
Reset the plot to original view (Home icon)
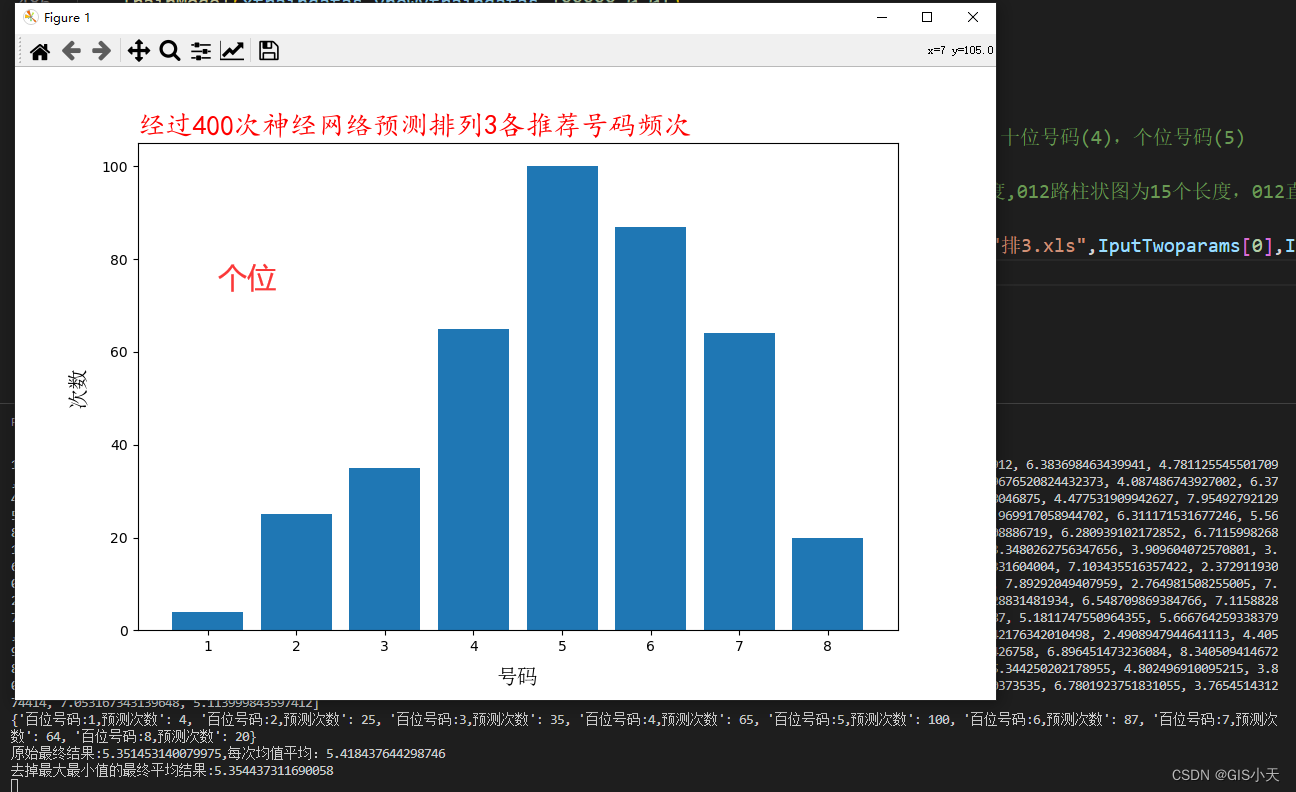(x=40, y=52)
